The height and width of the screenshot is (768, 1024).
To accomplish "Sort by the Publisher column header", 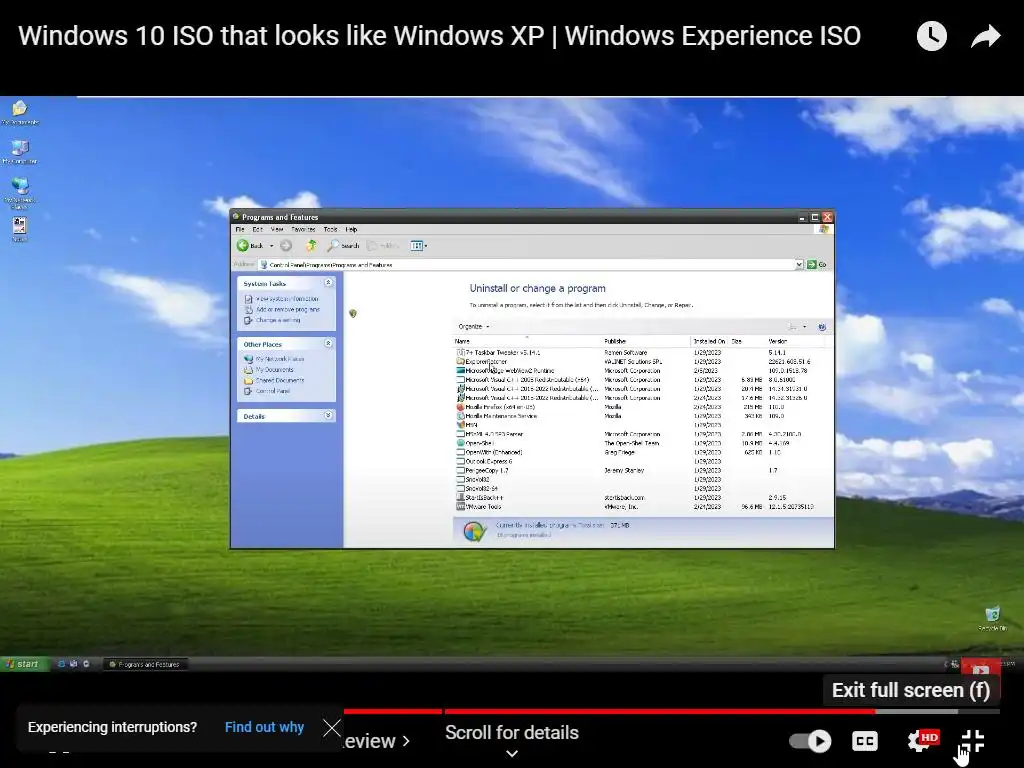I will point(646,341).
